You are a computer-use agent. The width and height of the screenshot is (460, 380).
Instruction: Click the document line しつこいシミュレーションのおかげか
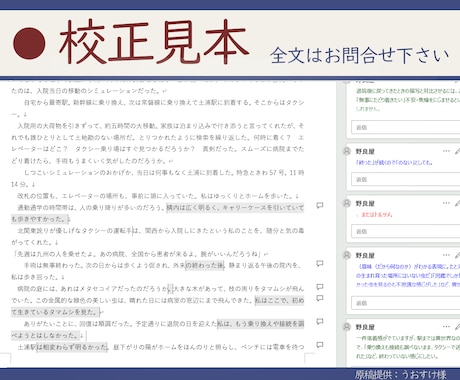[164, 172]
